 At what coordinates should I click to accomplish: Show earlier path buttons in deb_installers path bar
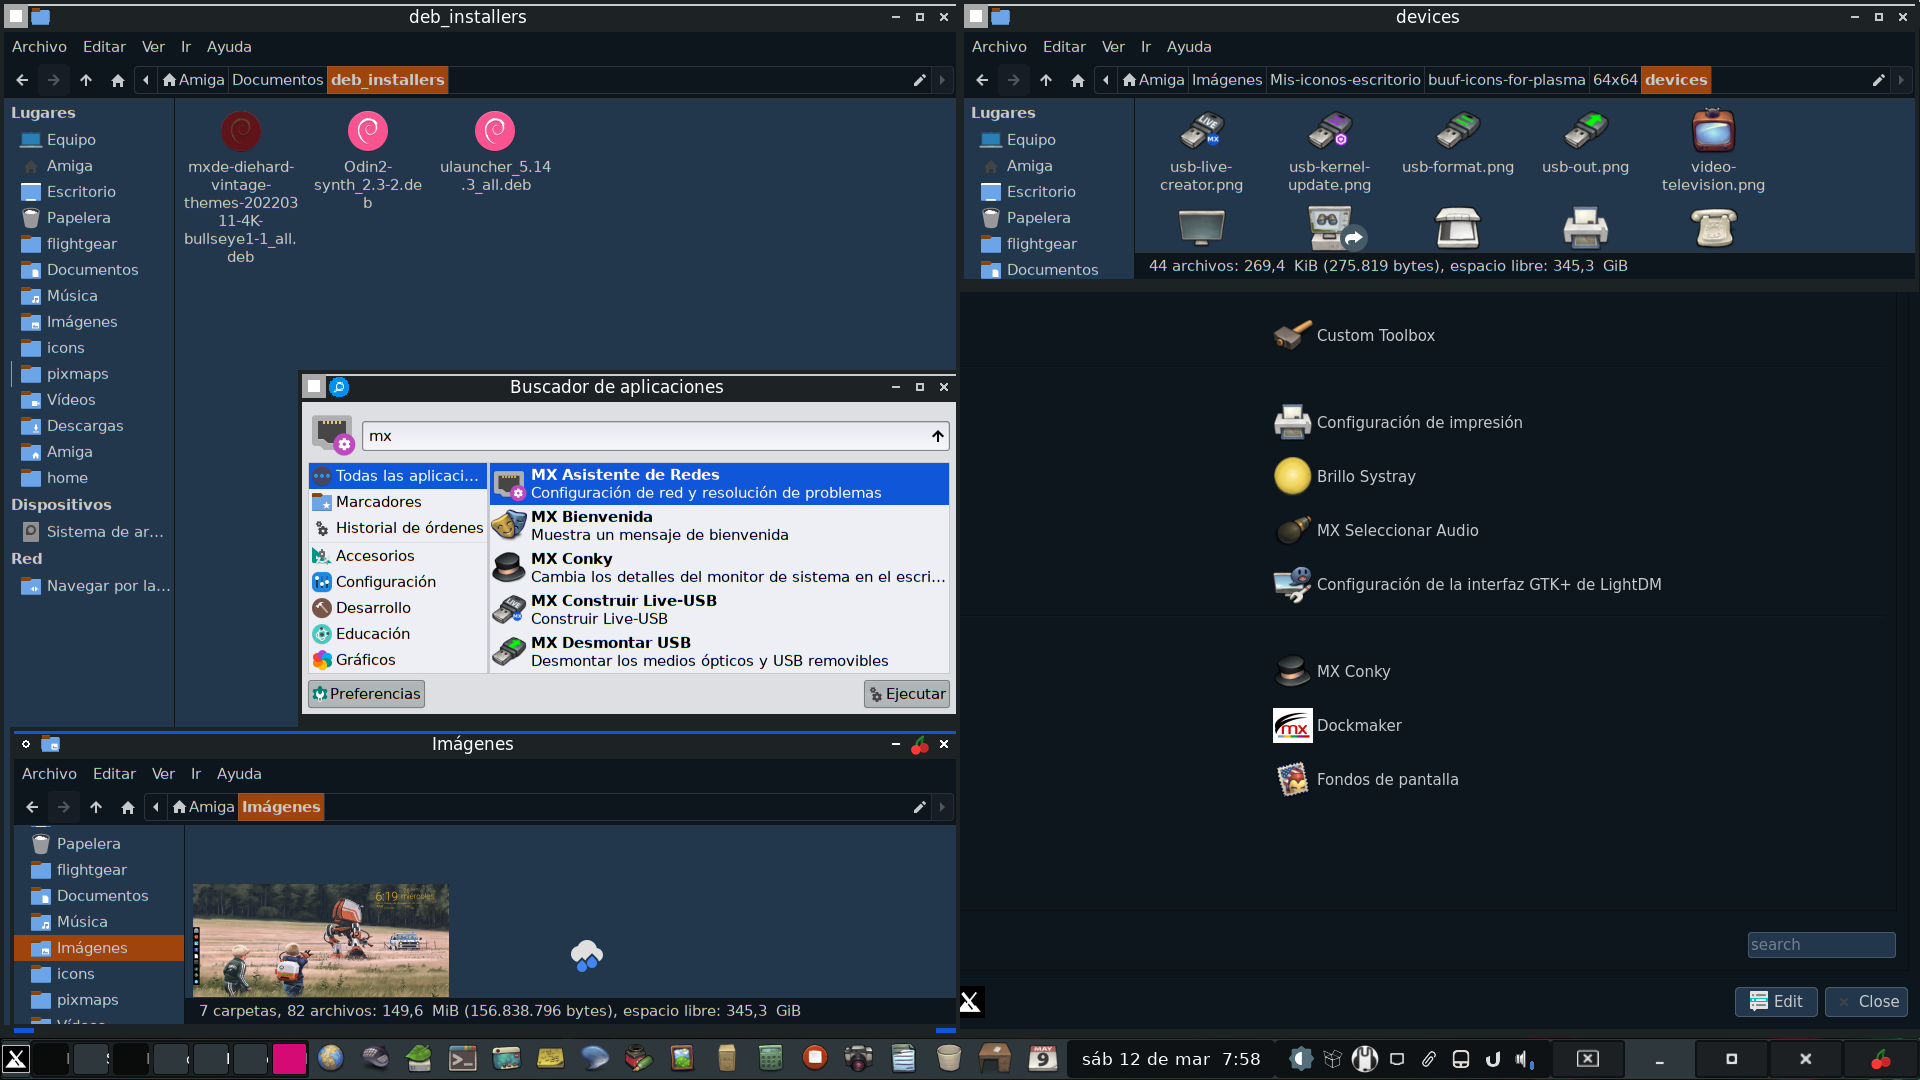pyautogui.click(x=146, y=80)
